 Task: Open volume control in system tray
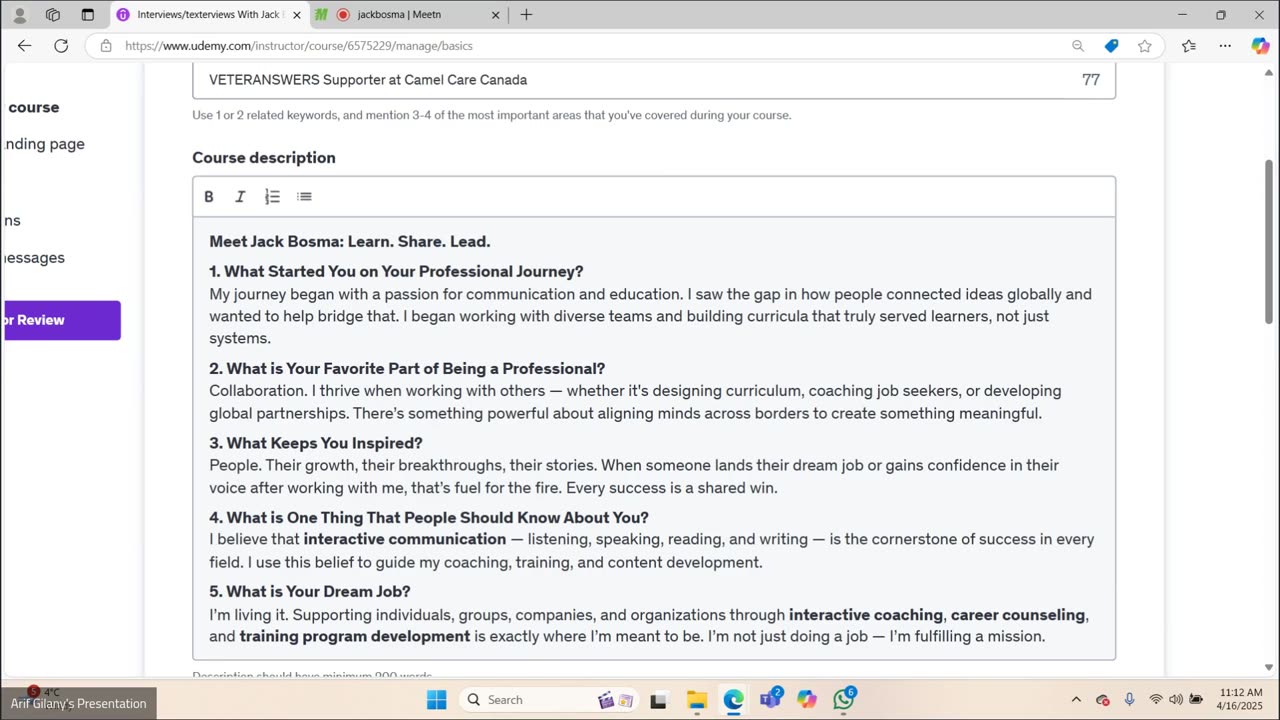1176,700
